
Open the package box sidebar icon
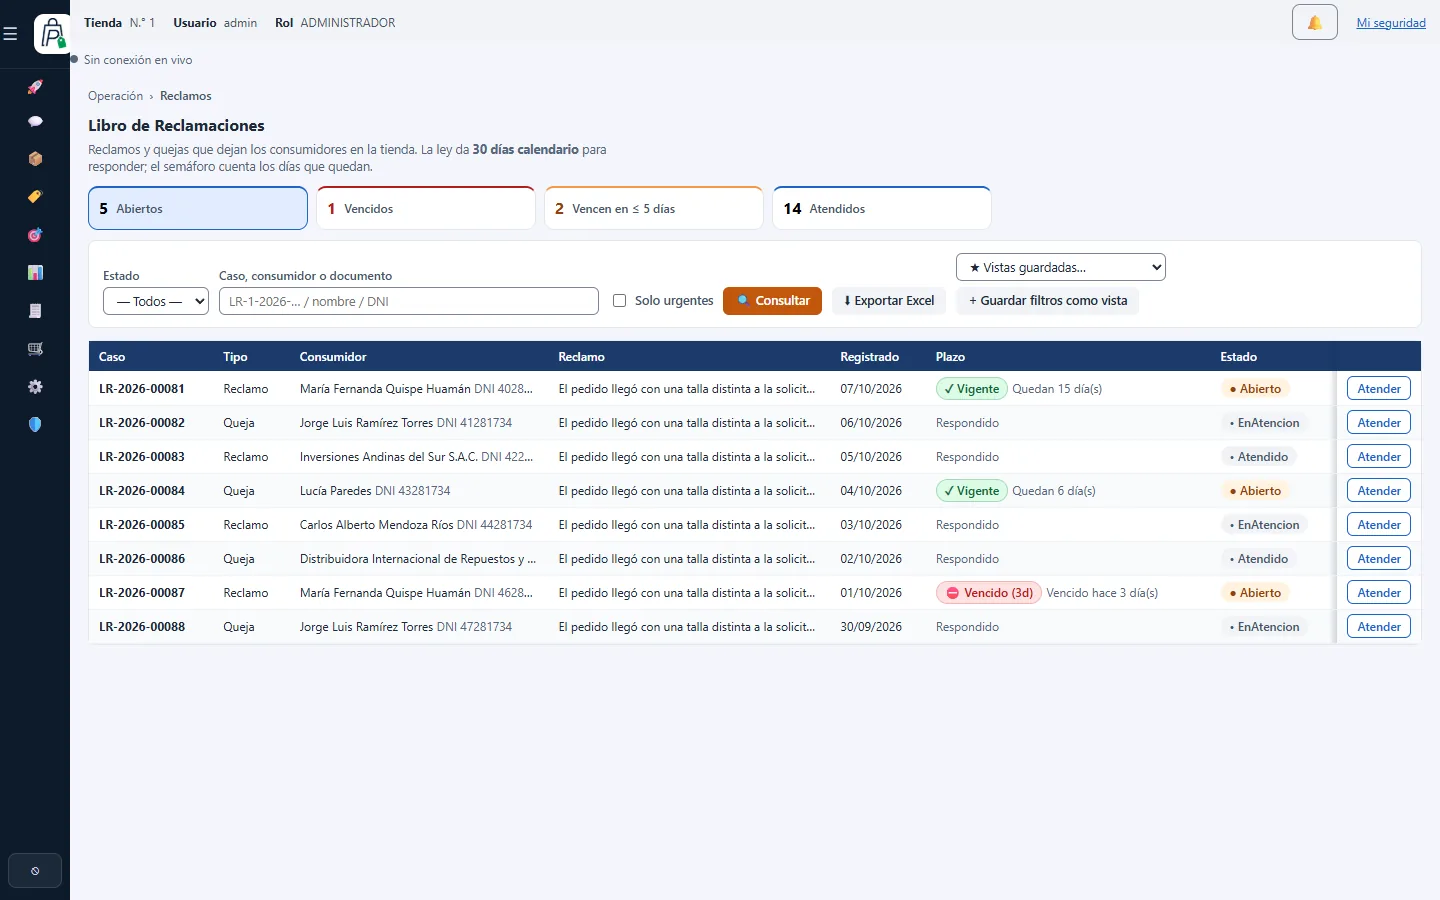point(35,159)
